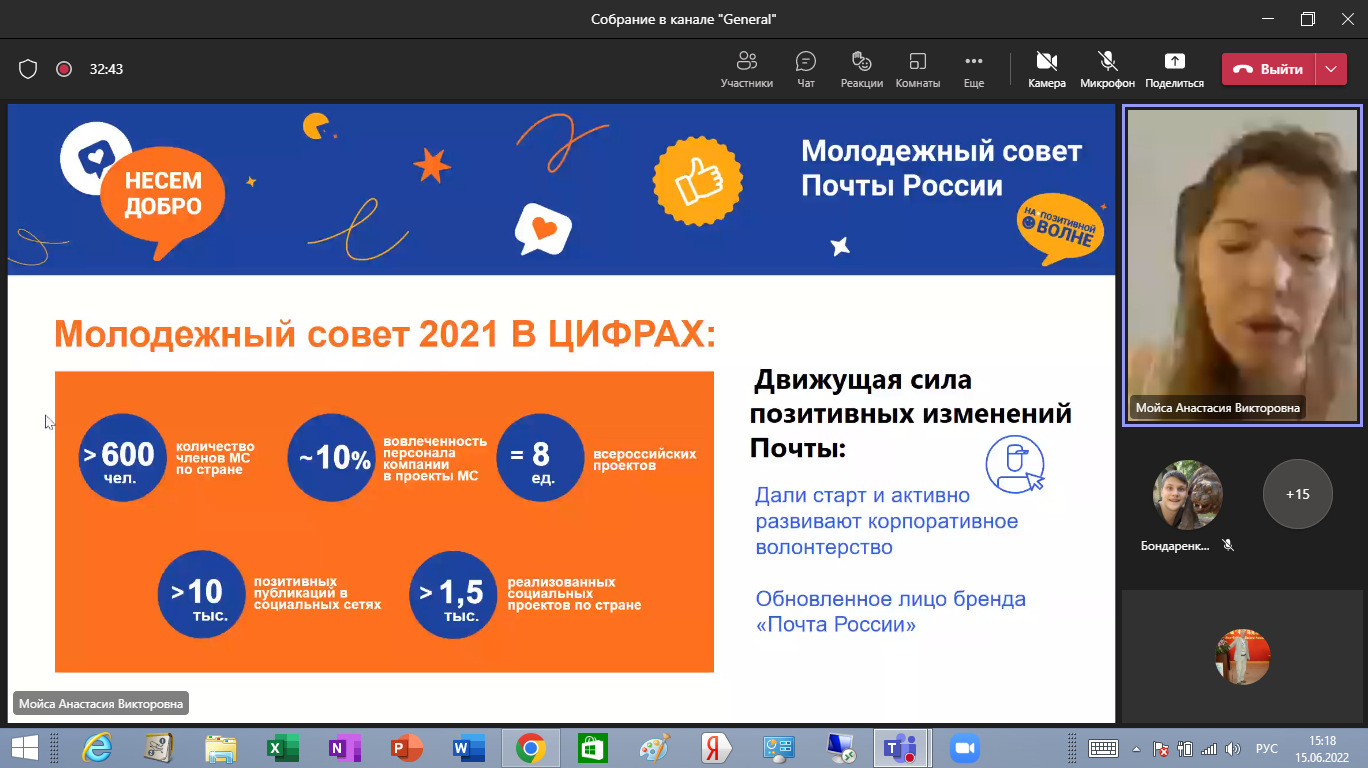This screenshot has width=1368, height=768.
Task: Show the +15 other participants
Action: coord(1298,494)
